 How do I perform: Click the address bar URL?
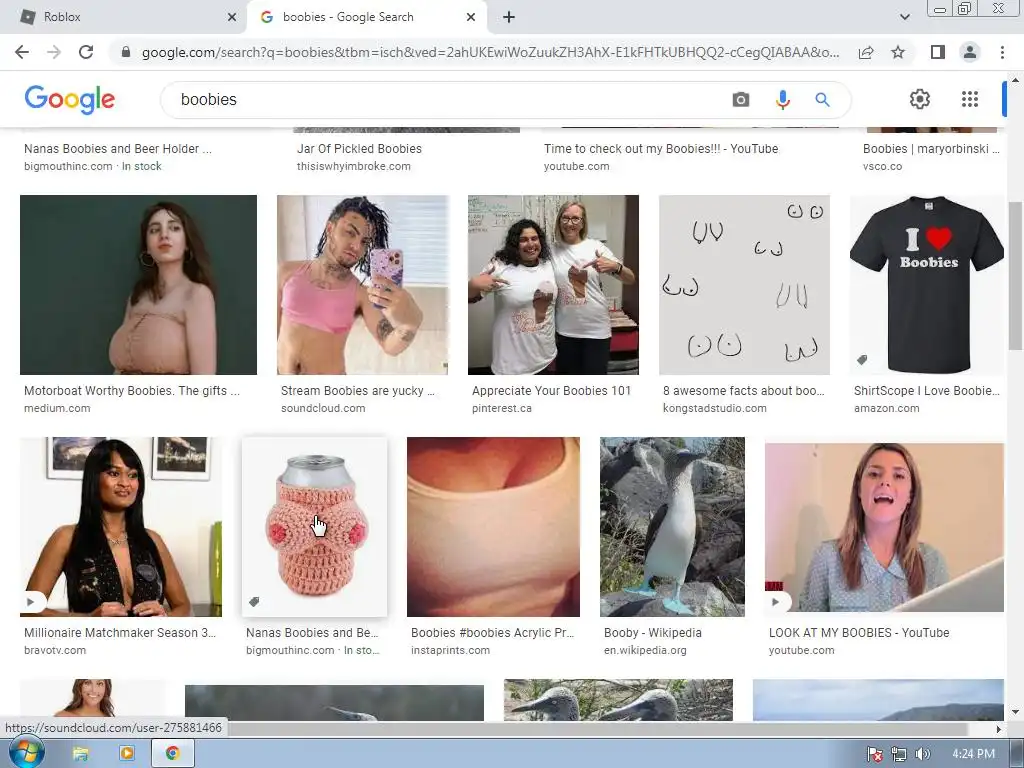tap(490, 52)
